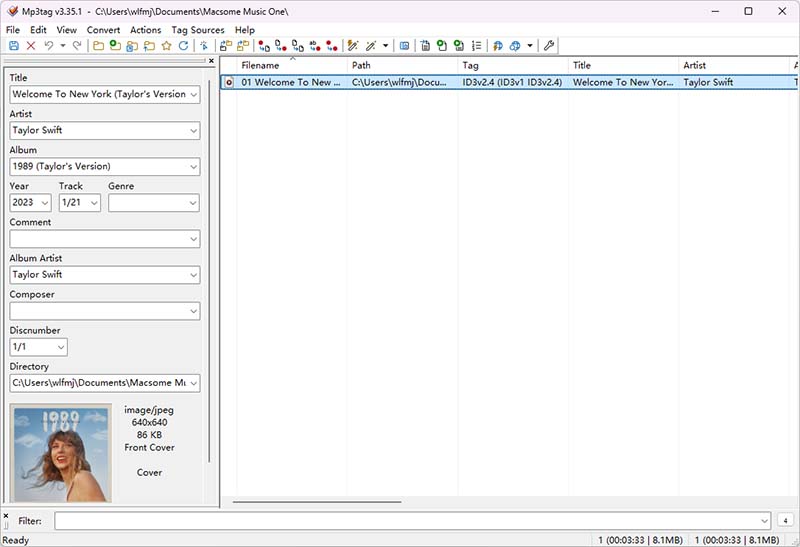Image resolution: width=800 pixels, height=547 pixels.
Task: Open the Album field dropdown
Action: click(x=193, y=167)
